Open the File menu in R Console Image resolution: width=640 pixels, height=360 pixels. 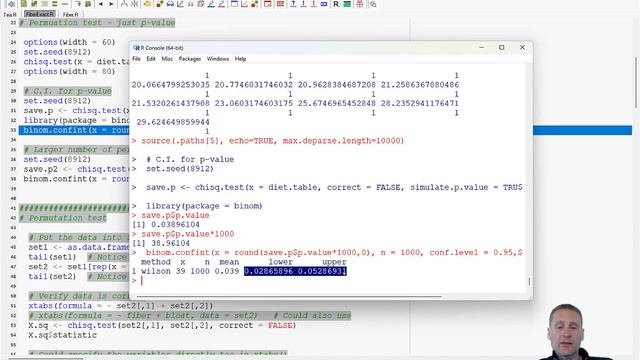tap(136, 59)
